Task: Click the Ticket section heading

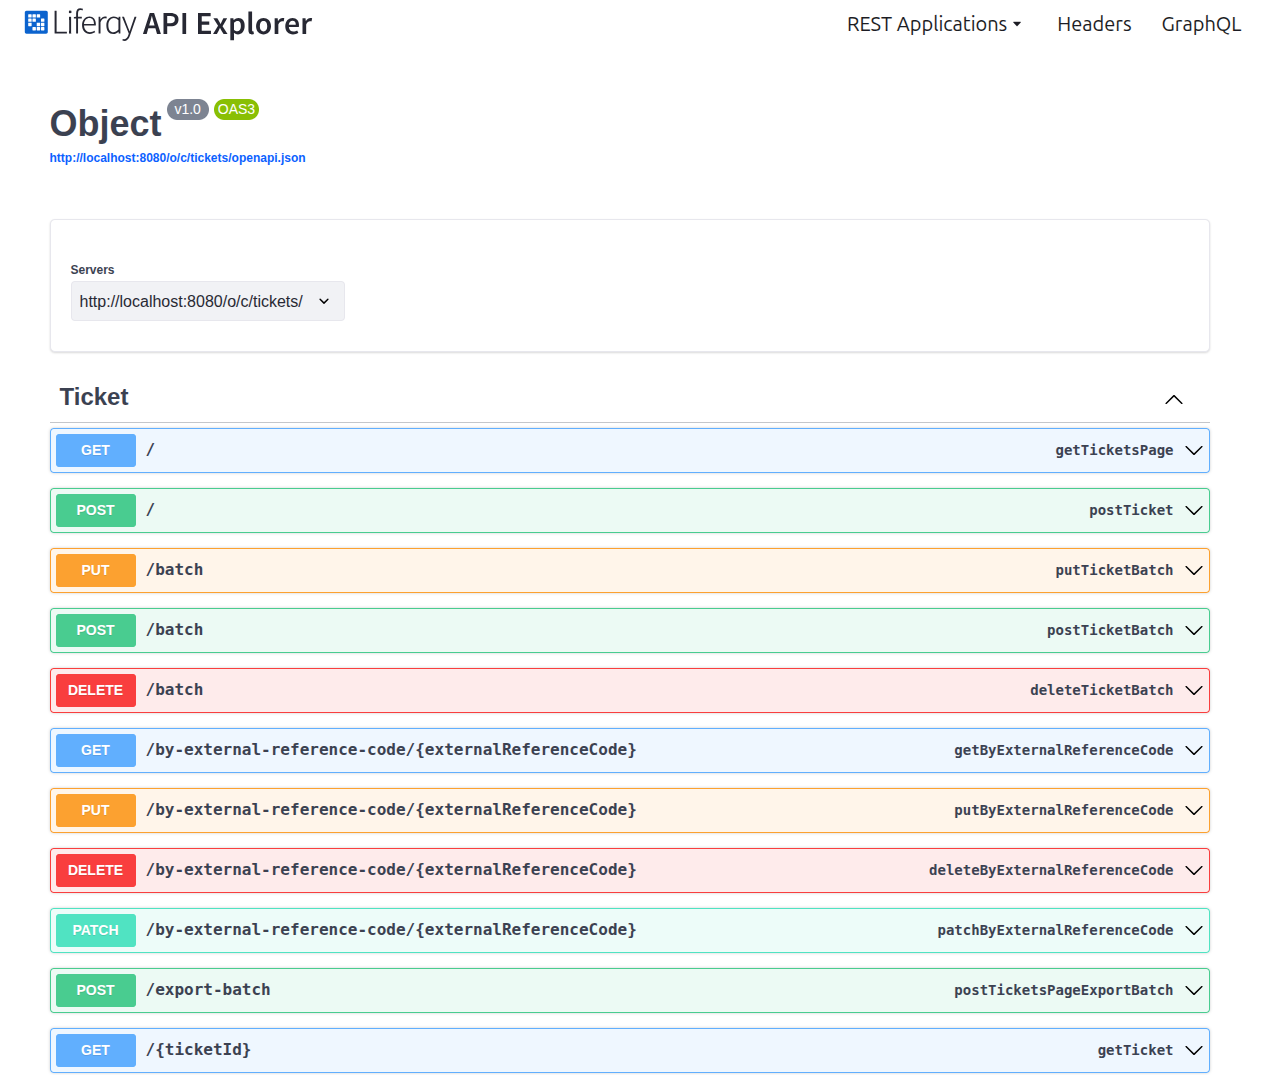Action: click(94, 397)
